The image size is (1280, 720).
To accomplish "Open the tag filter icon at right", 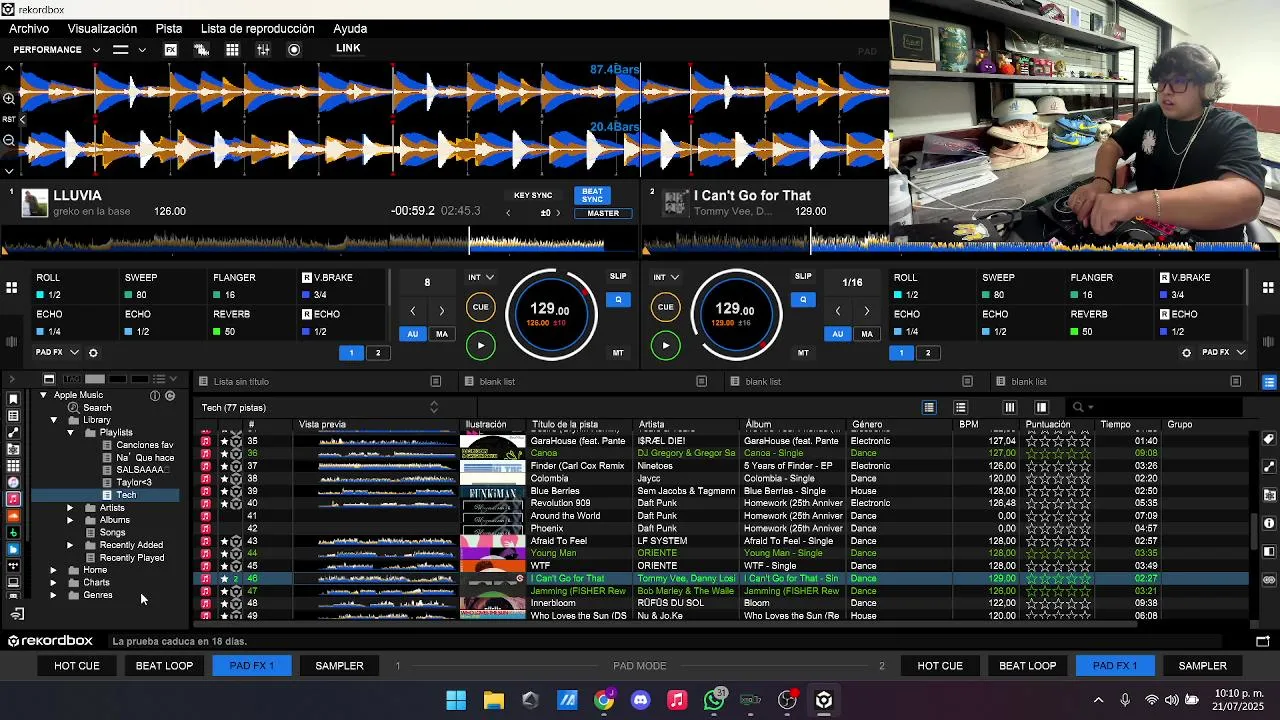I will [1269, 439].
